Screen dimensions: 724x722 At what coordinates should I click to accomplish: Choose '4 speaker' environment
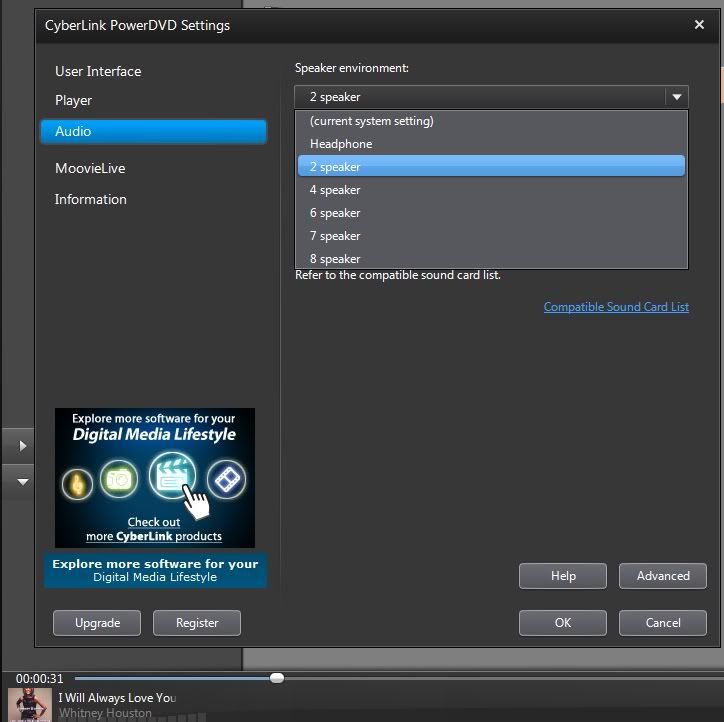491,190
